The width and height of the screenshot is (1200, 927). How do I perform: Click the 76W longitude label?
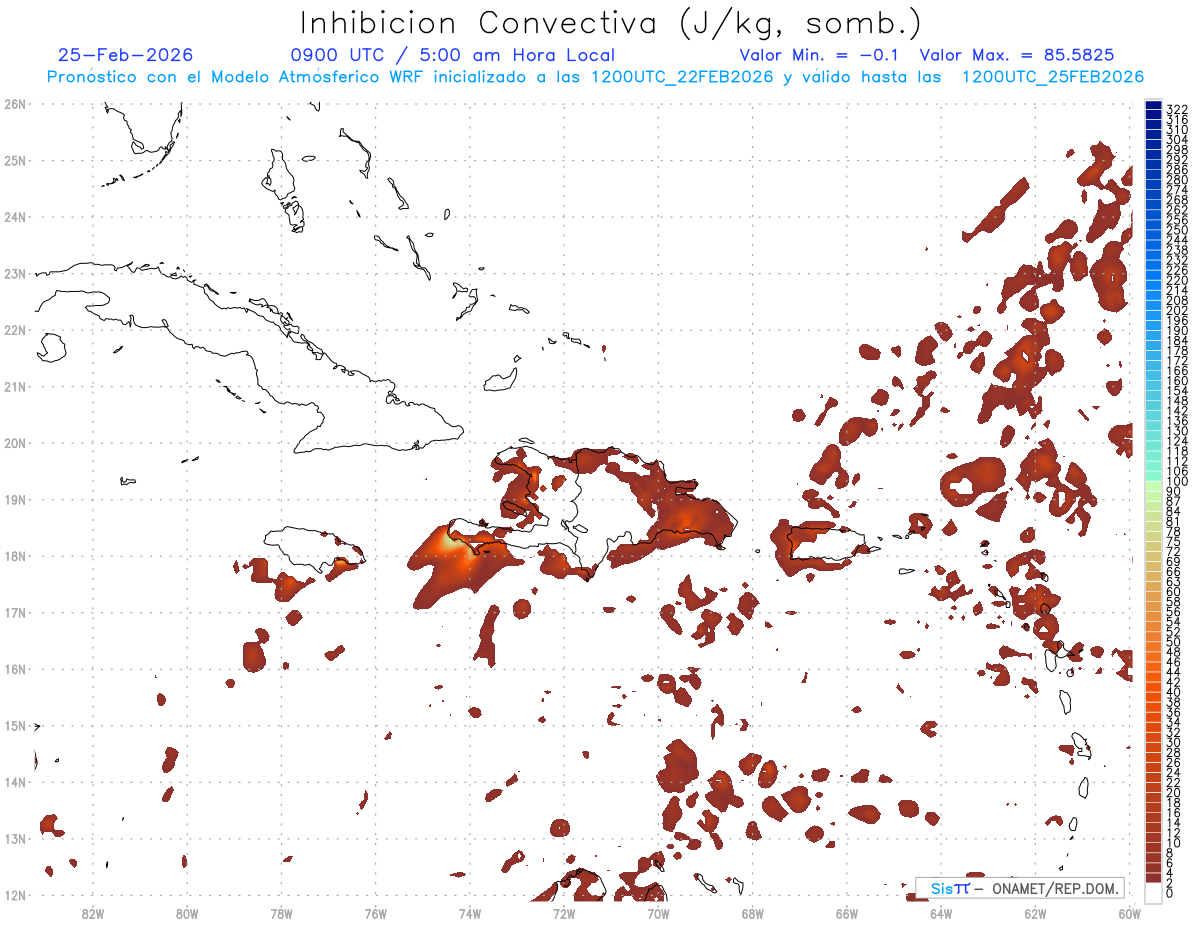[x=375, y=912]
